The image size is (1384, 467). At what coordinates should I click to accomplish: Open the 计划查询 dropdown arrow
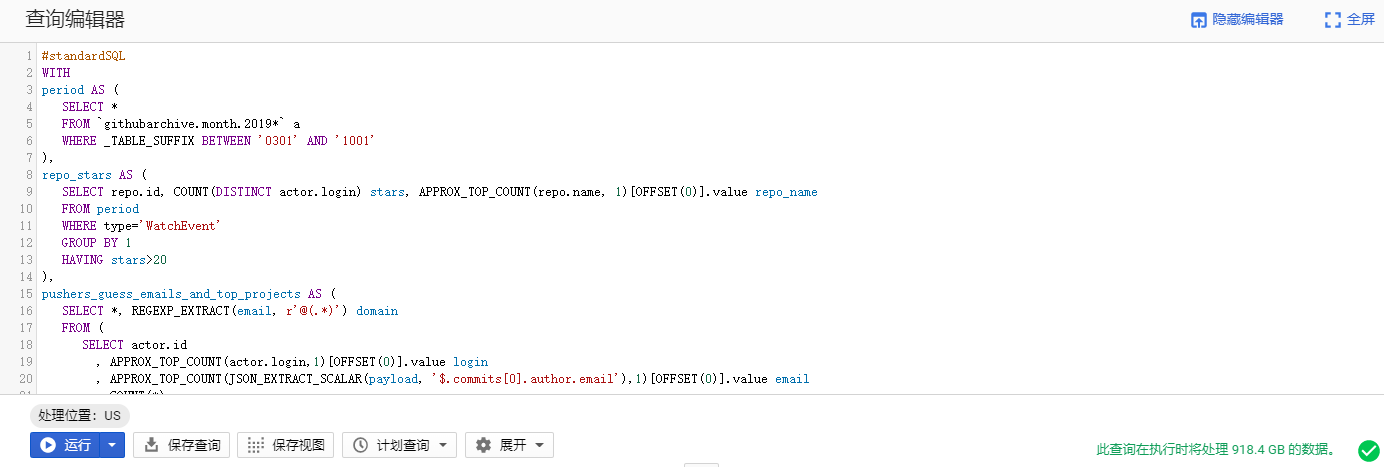coord(443,445)
